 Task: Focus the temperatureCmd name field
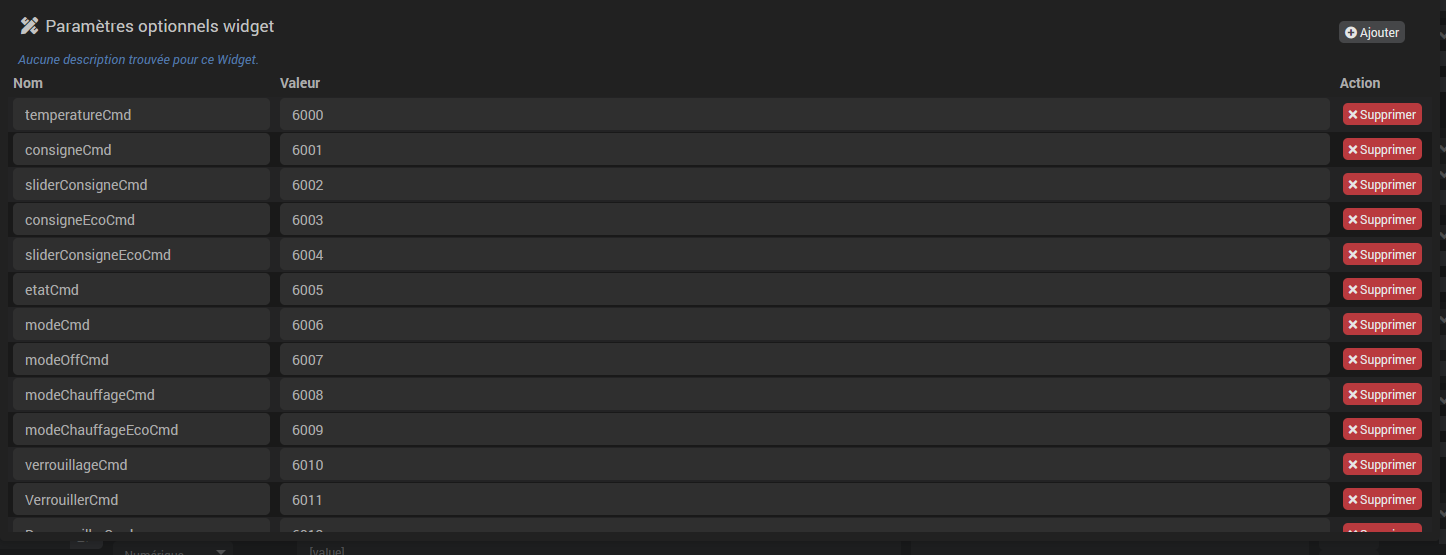pyautogui.click(x=141, y=115)
